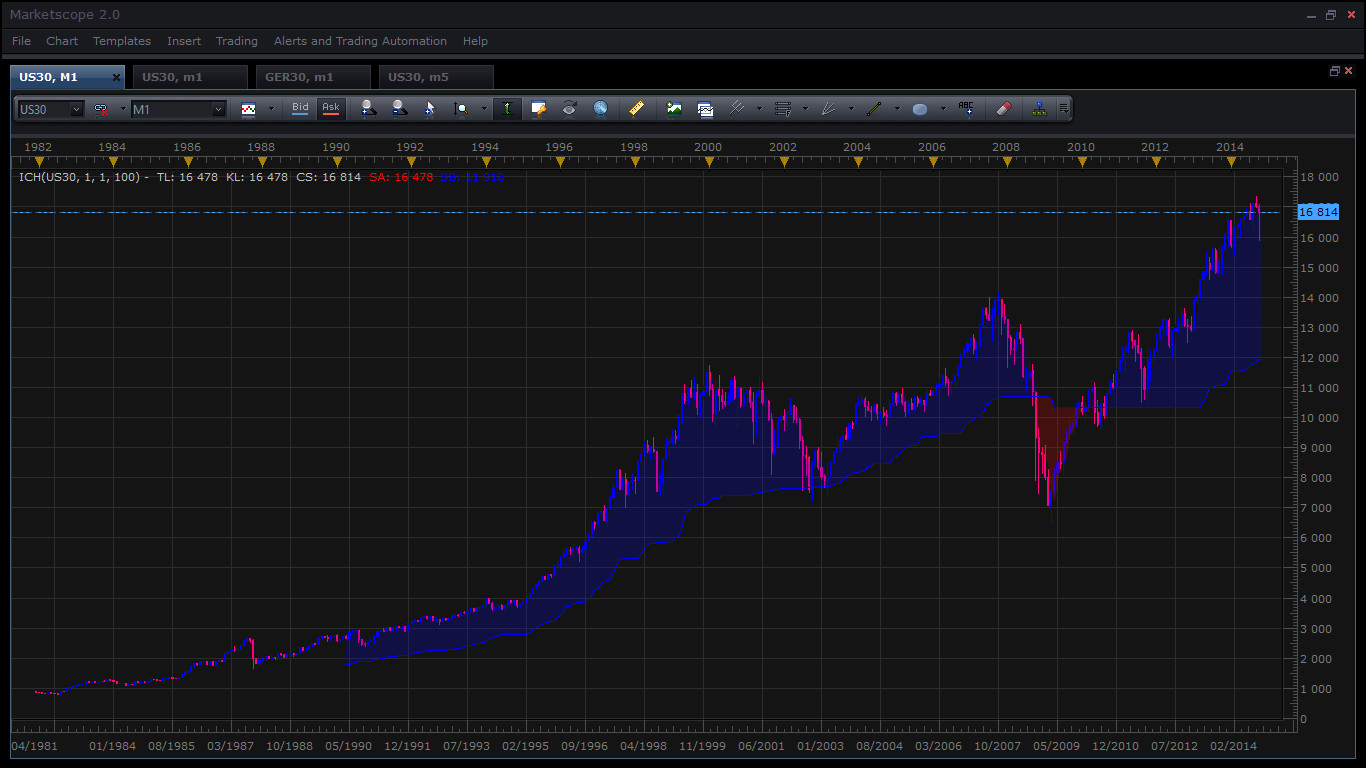Click the vertical zoom magnifier icon
Viewport: 1366px width, 768px height.
tap(461, 109)
